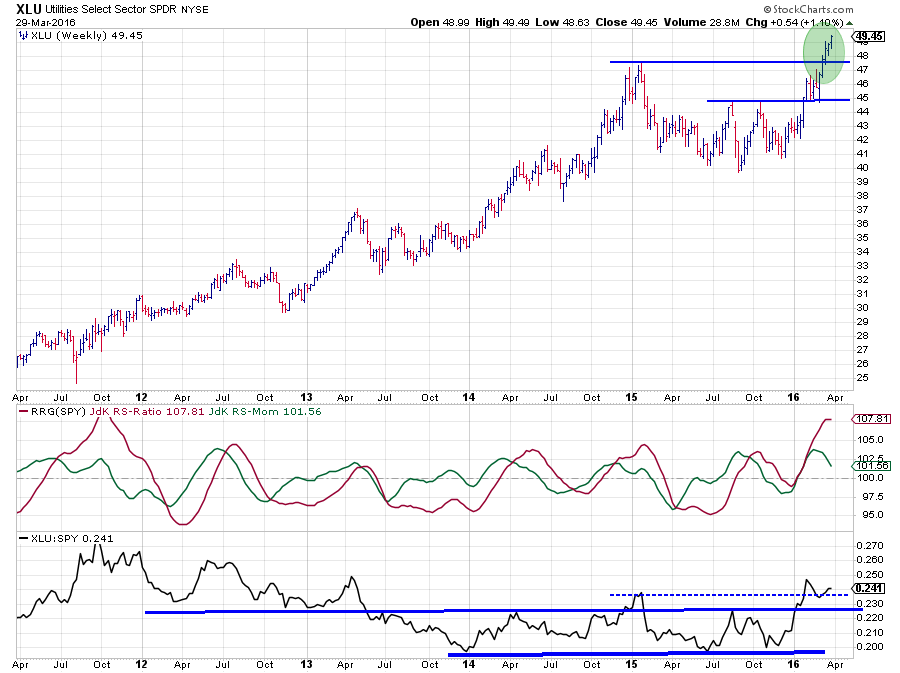The height and width of the screenshot is (673, 900).
Task: Click the Volume 28.8M readout
Action: tap(701, 22)
